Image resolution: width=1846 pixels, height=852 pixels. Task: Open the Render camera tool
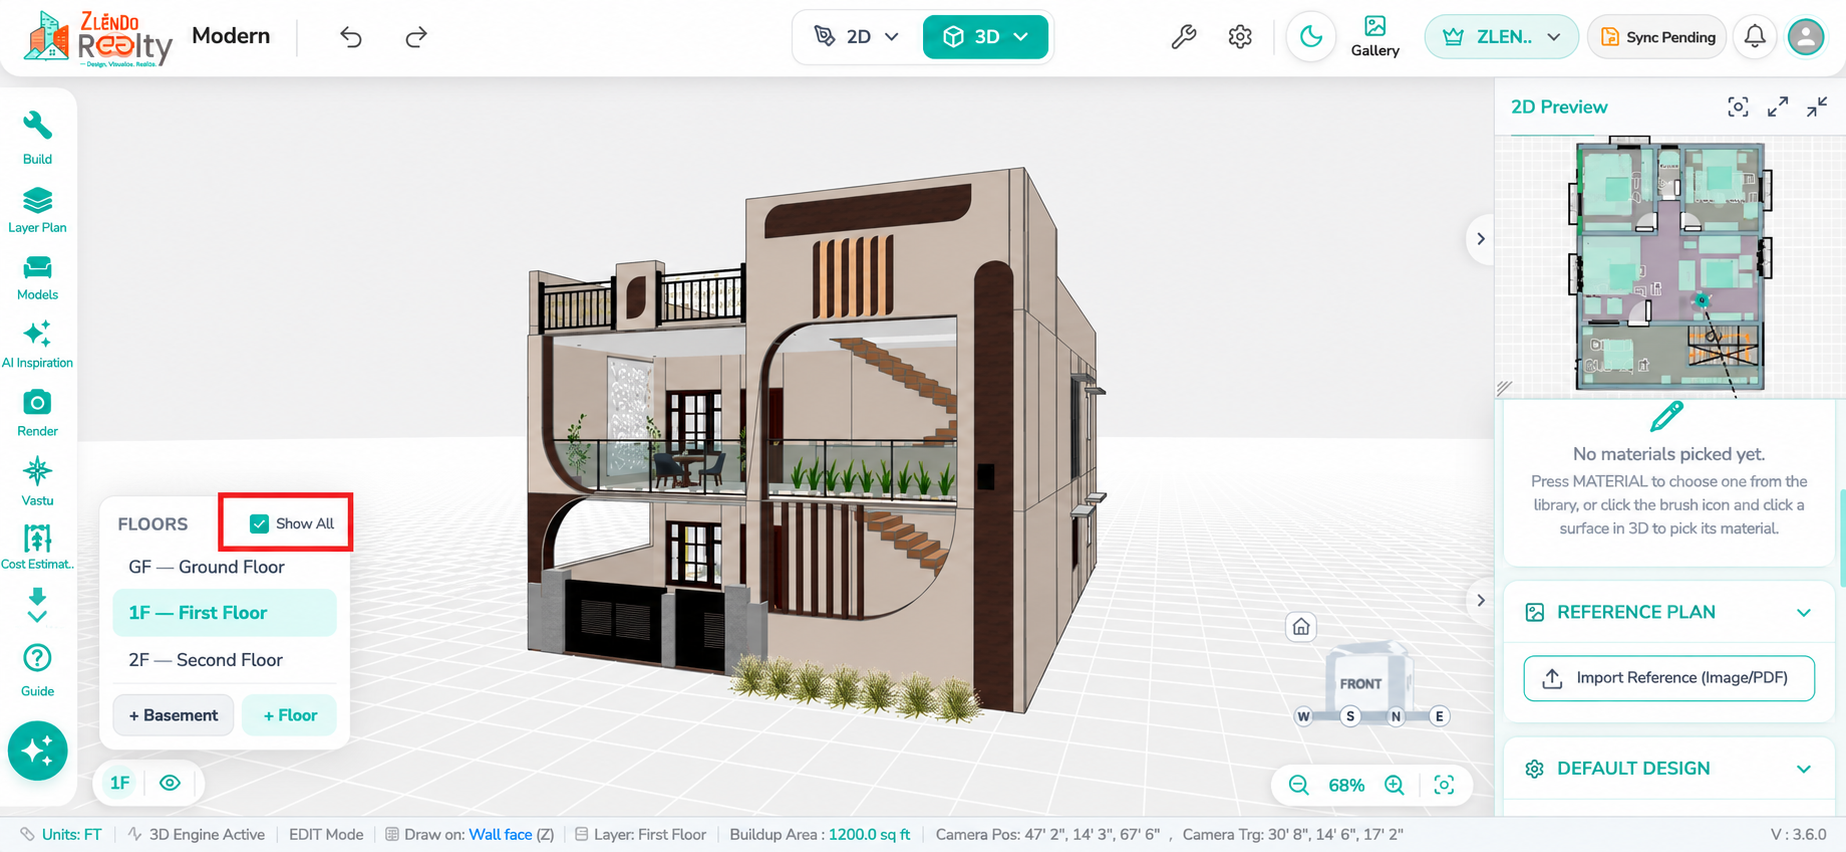coord(37,414)
